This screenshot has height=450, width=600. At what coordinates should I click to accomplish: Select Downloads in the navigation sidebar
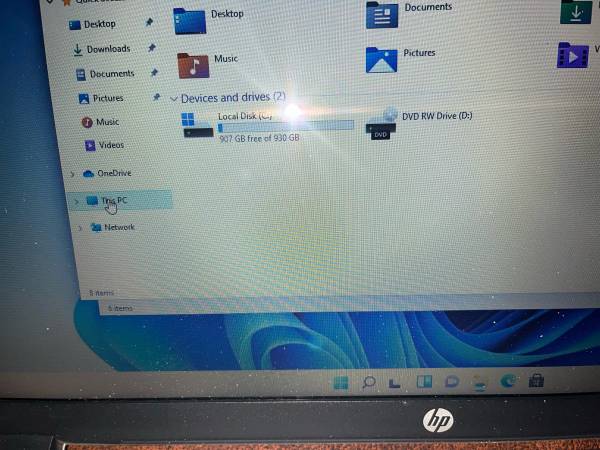(x=107, y=49)
